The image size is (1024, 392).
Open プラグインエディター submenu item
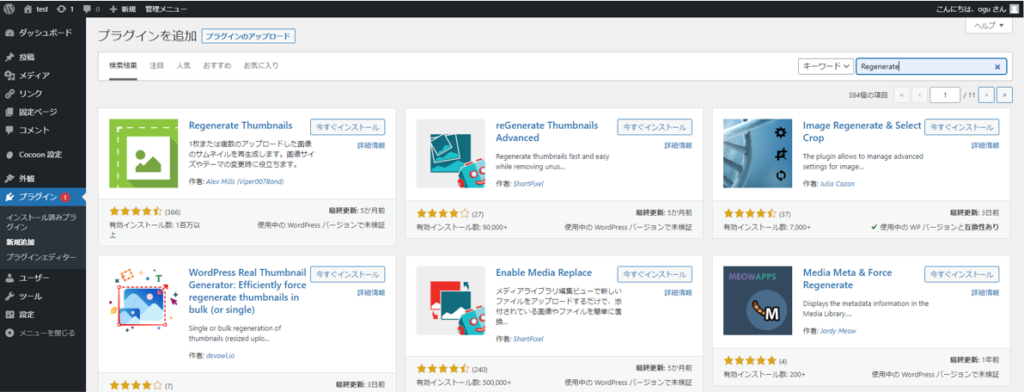click(40, 257)
